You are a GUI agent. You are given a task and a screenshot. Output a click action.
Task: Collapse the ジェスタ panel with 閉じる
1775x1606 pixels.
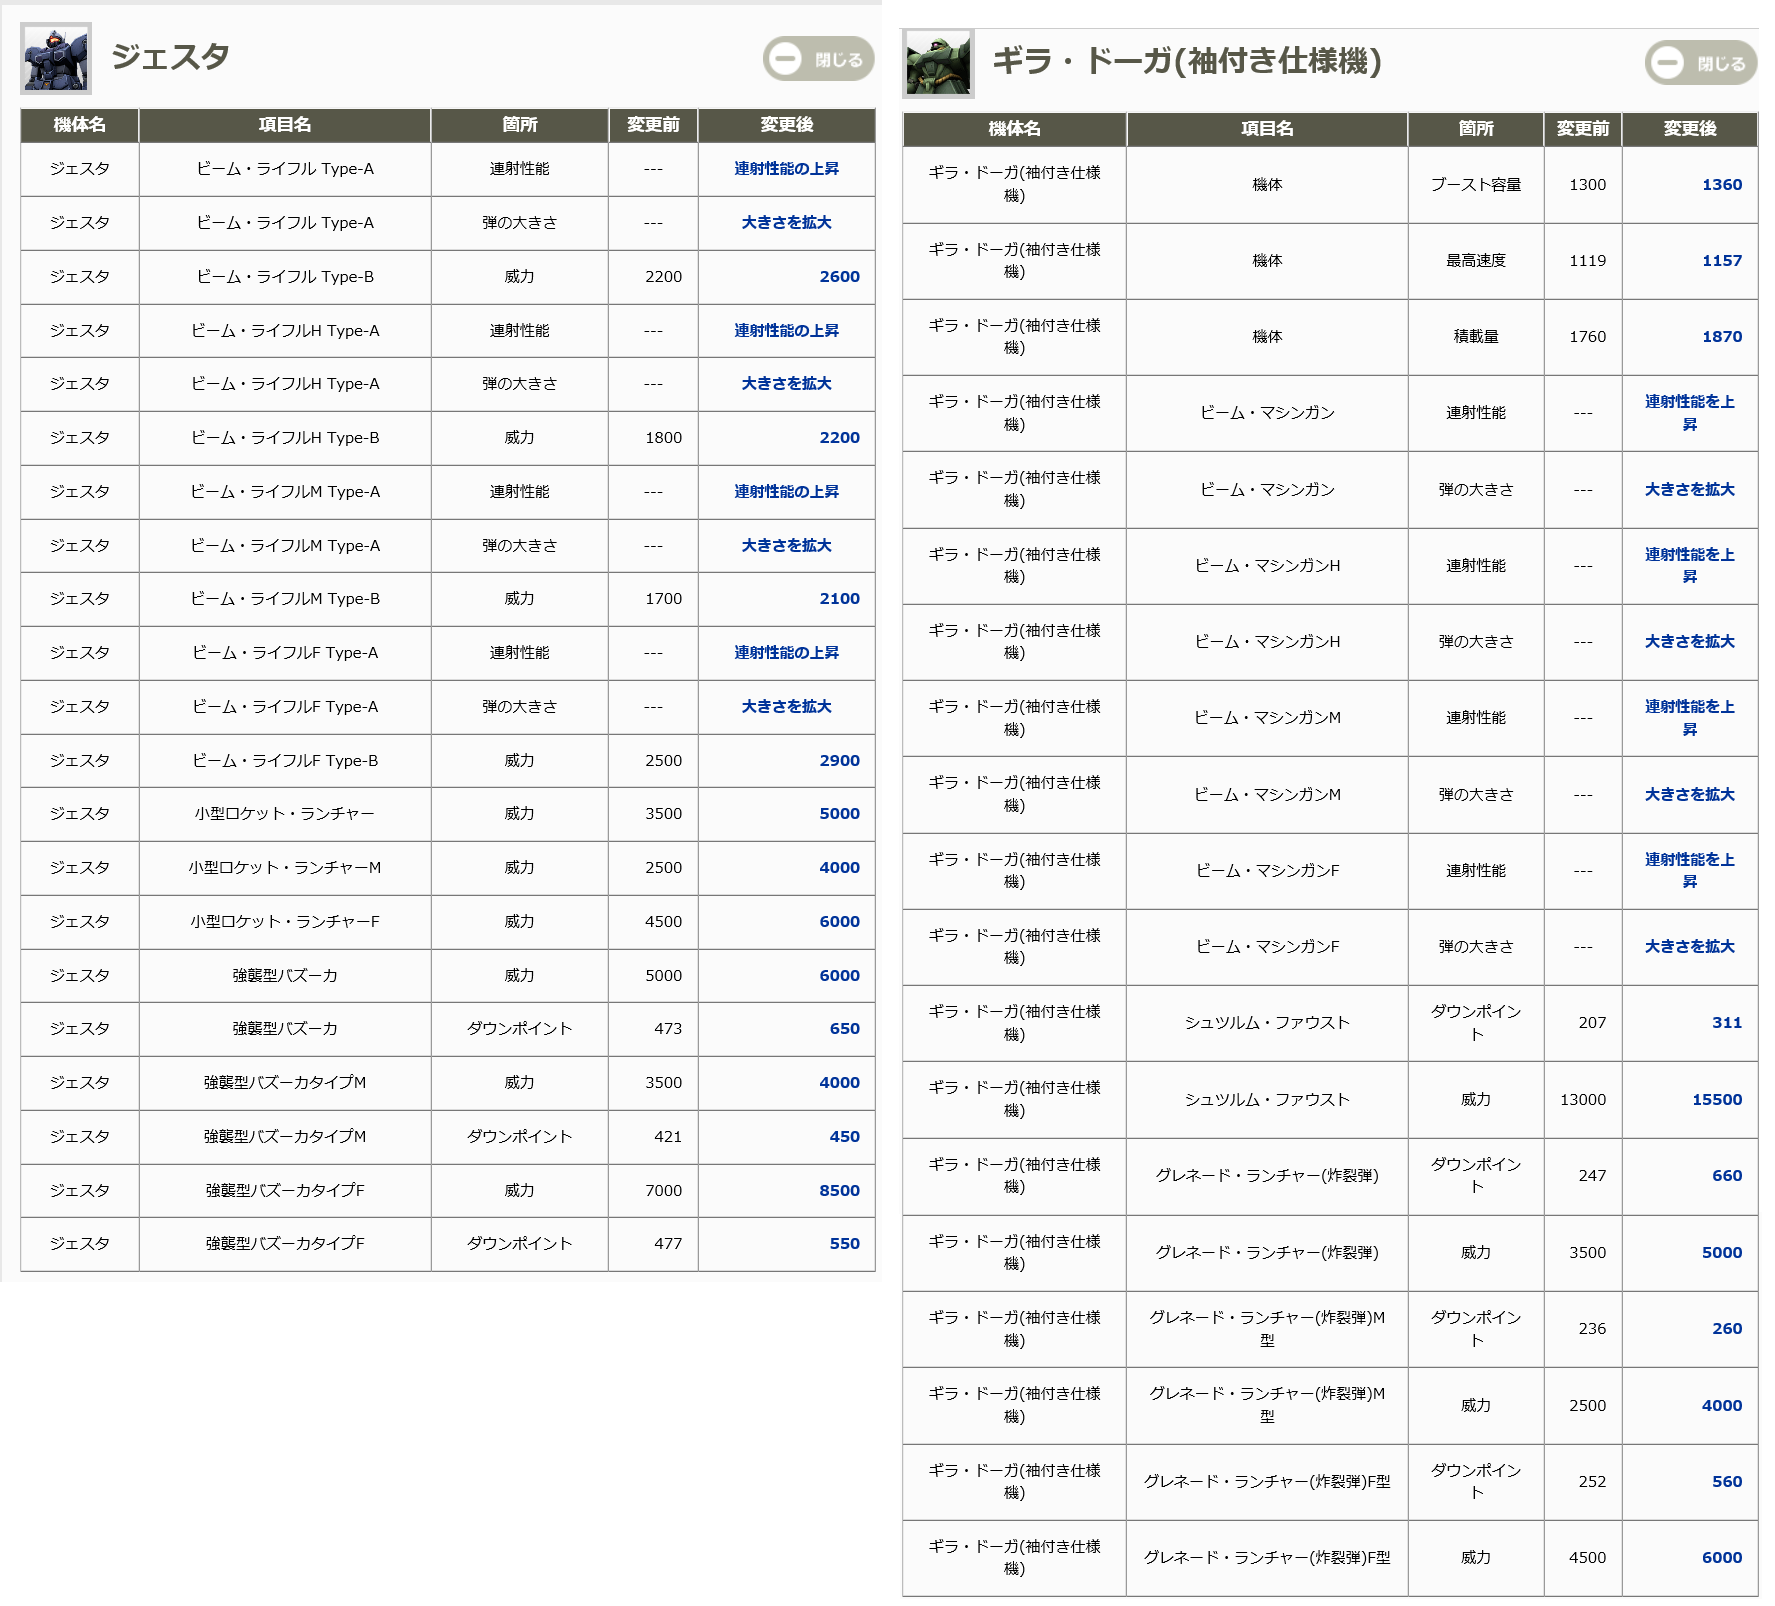(x=818, y=59)
